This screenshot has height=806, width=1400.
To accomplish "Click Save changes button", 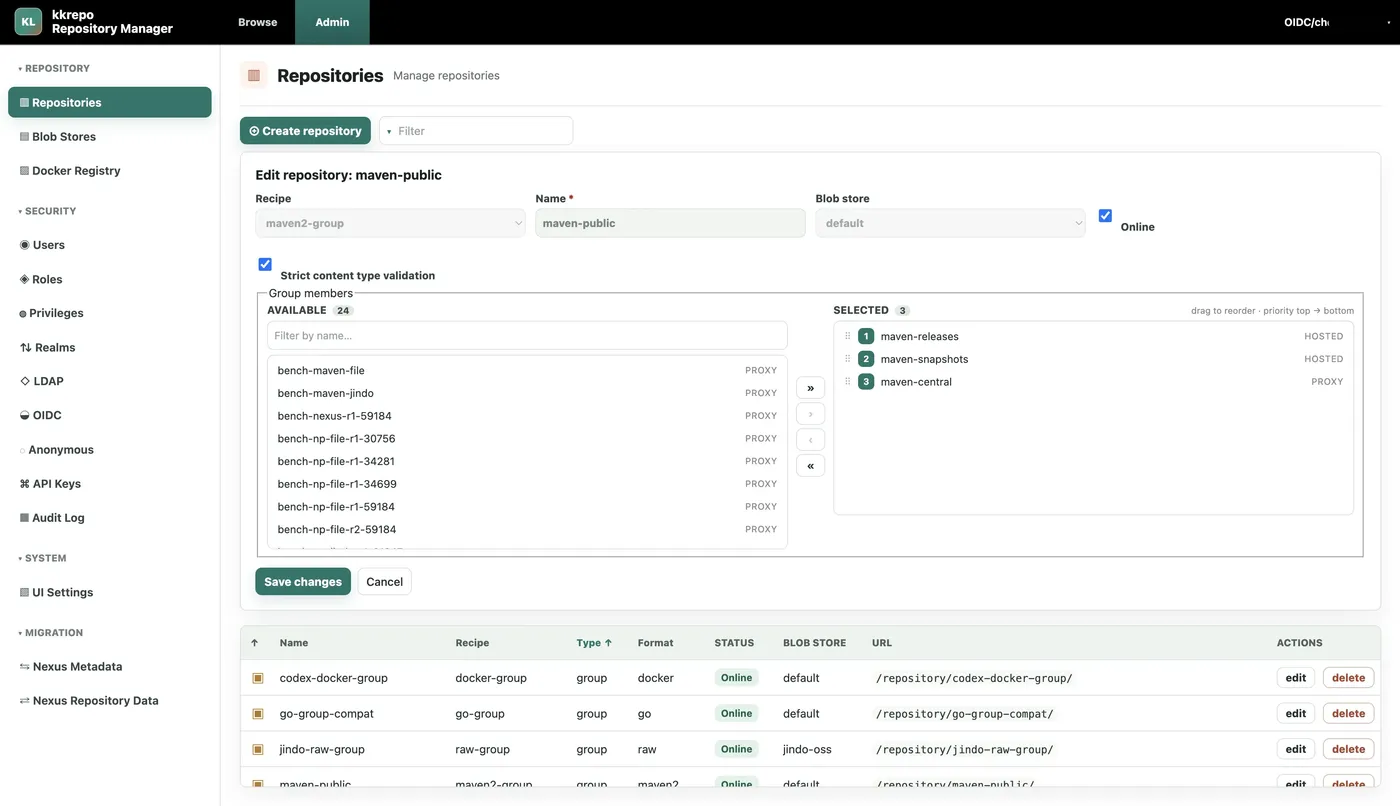I will (303, 582).
